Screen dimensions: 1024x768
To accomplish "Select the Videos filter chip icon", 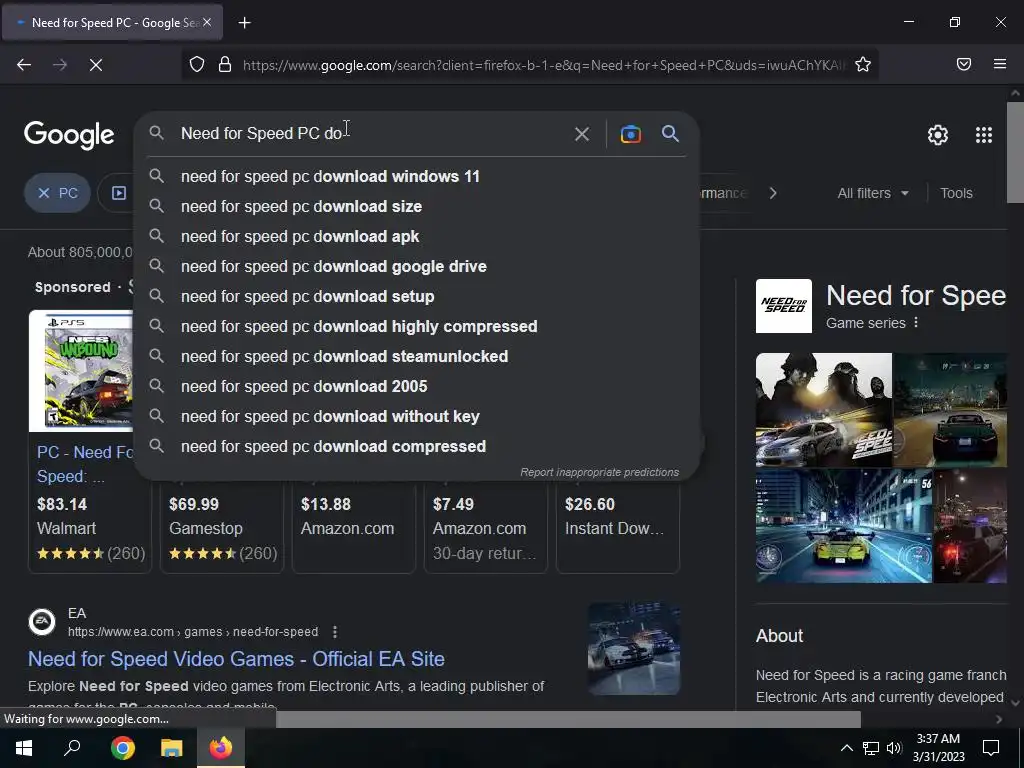I will [118, 193].
